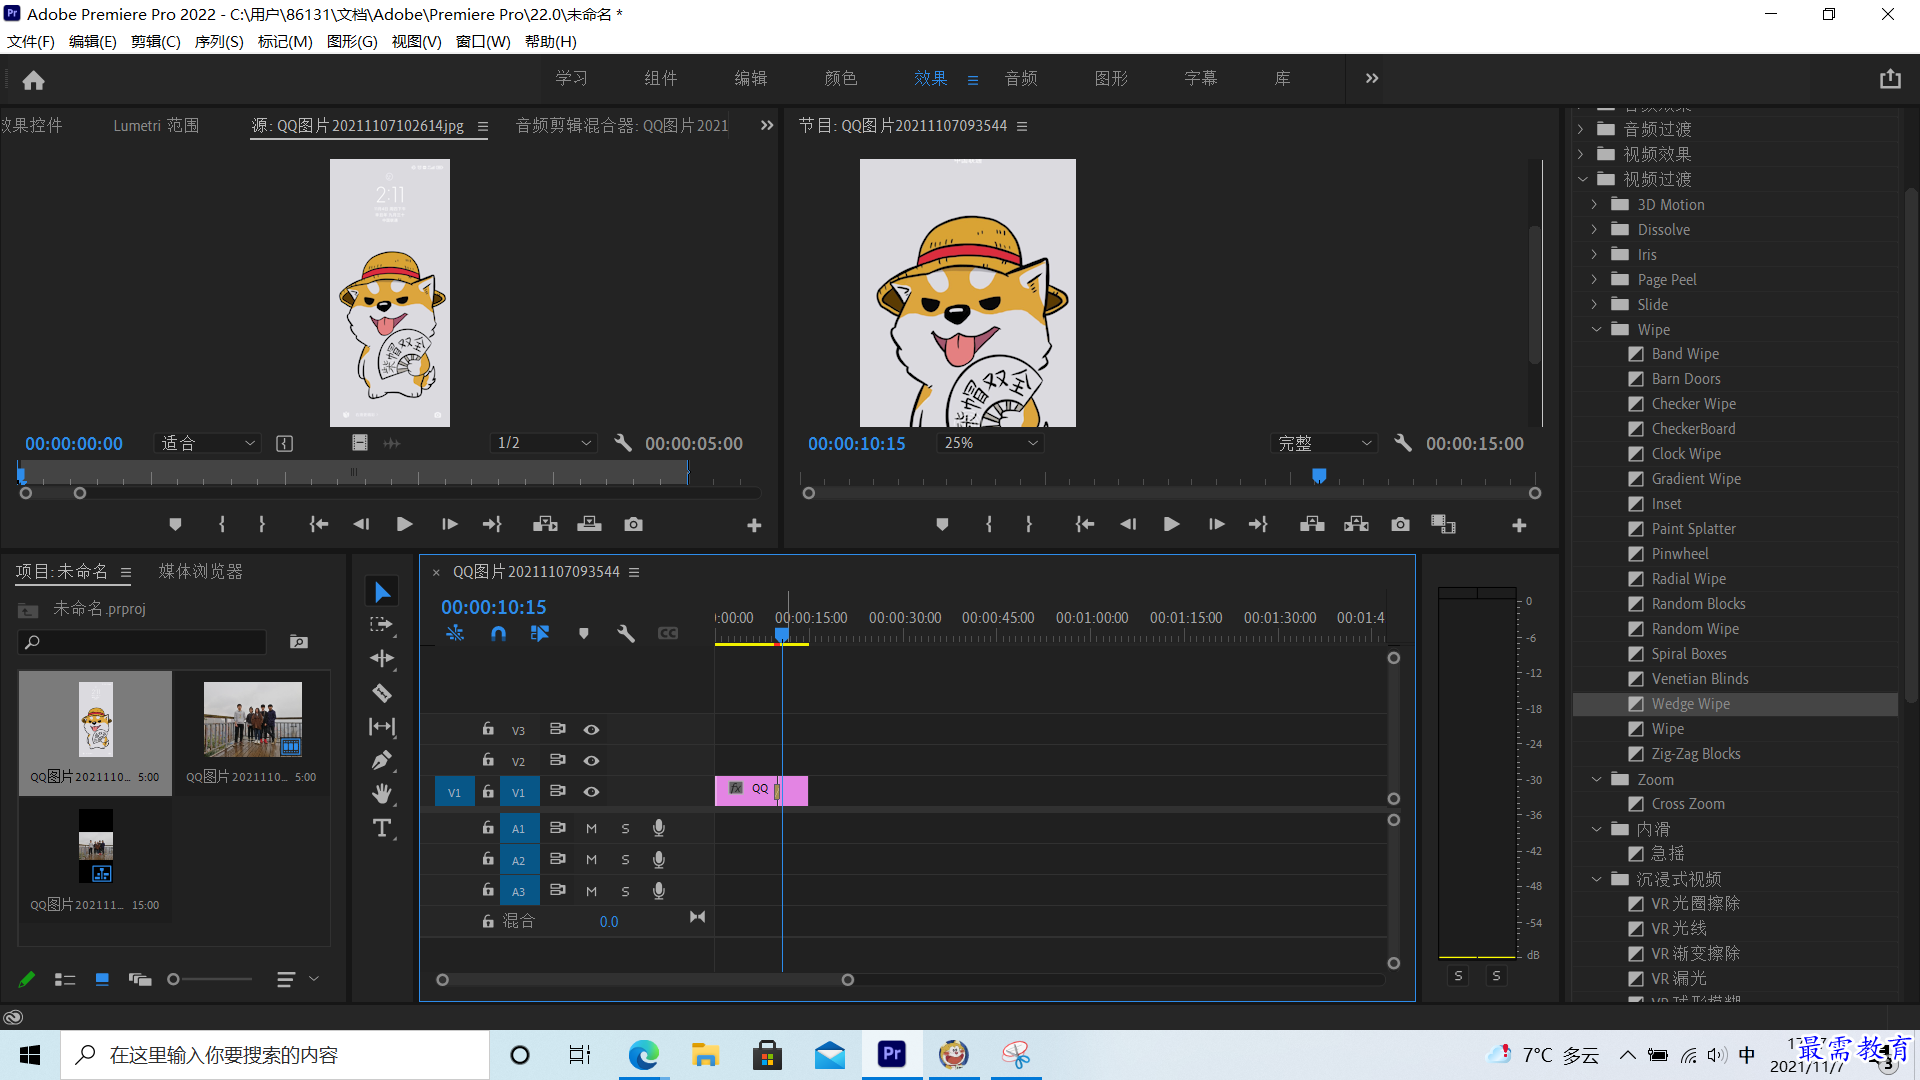This screenshot has width=1920, height=1080.
Task: Select the Slip tool
Action: click(382, 727)
